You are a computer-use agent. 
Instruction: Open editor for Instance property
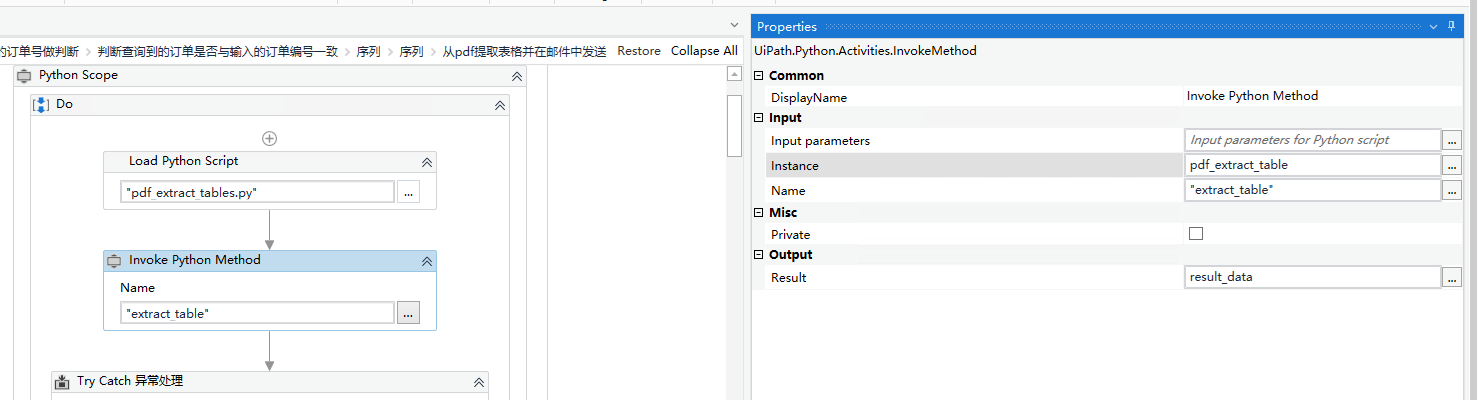pyautogui.click(x=1452, y=165)
